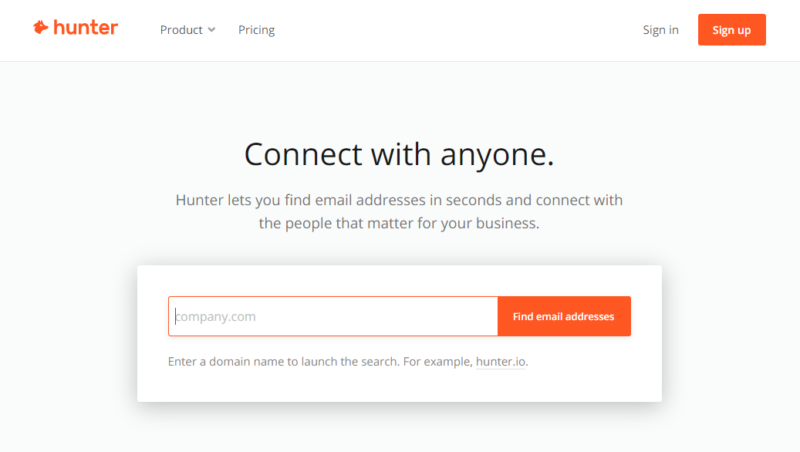Image resolution: width=800 pixels, height=452 pixels.
Task: Click the gray background below the search card
Action: coord(400,428)
